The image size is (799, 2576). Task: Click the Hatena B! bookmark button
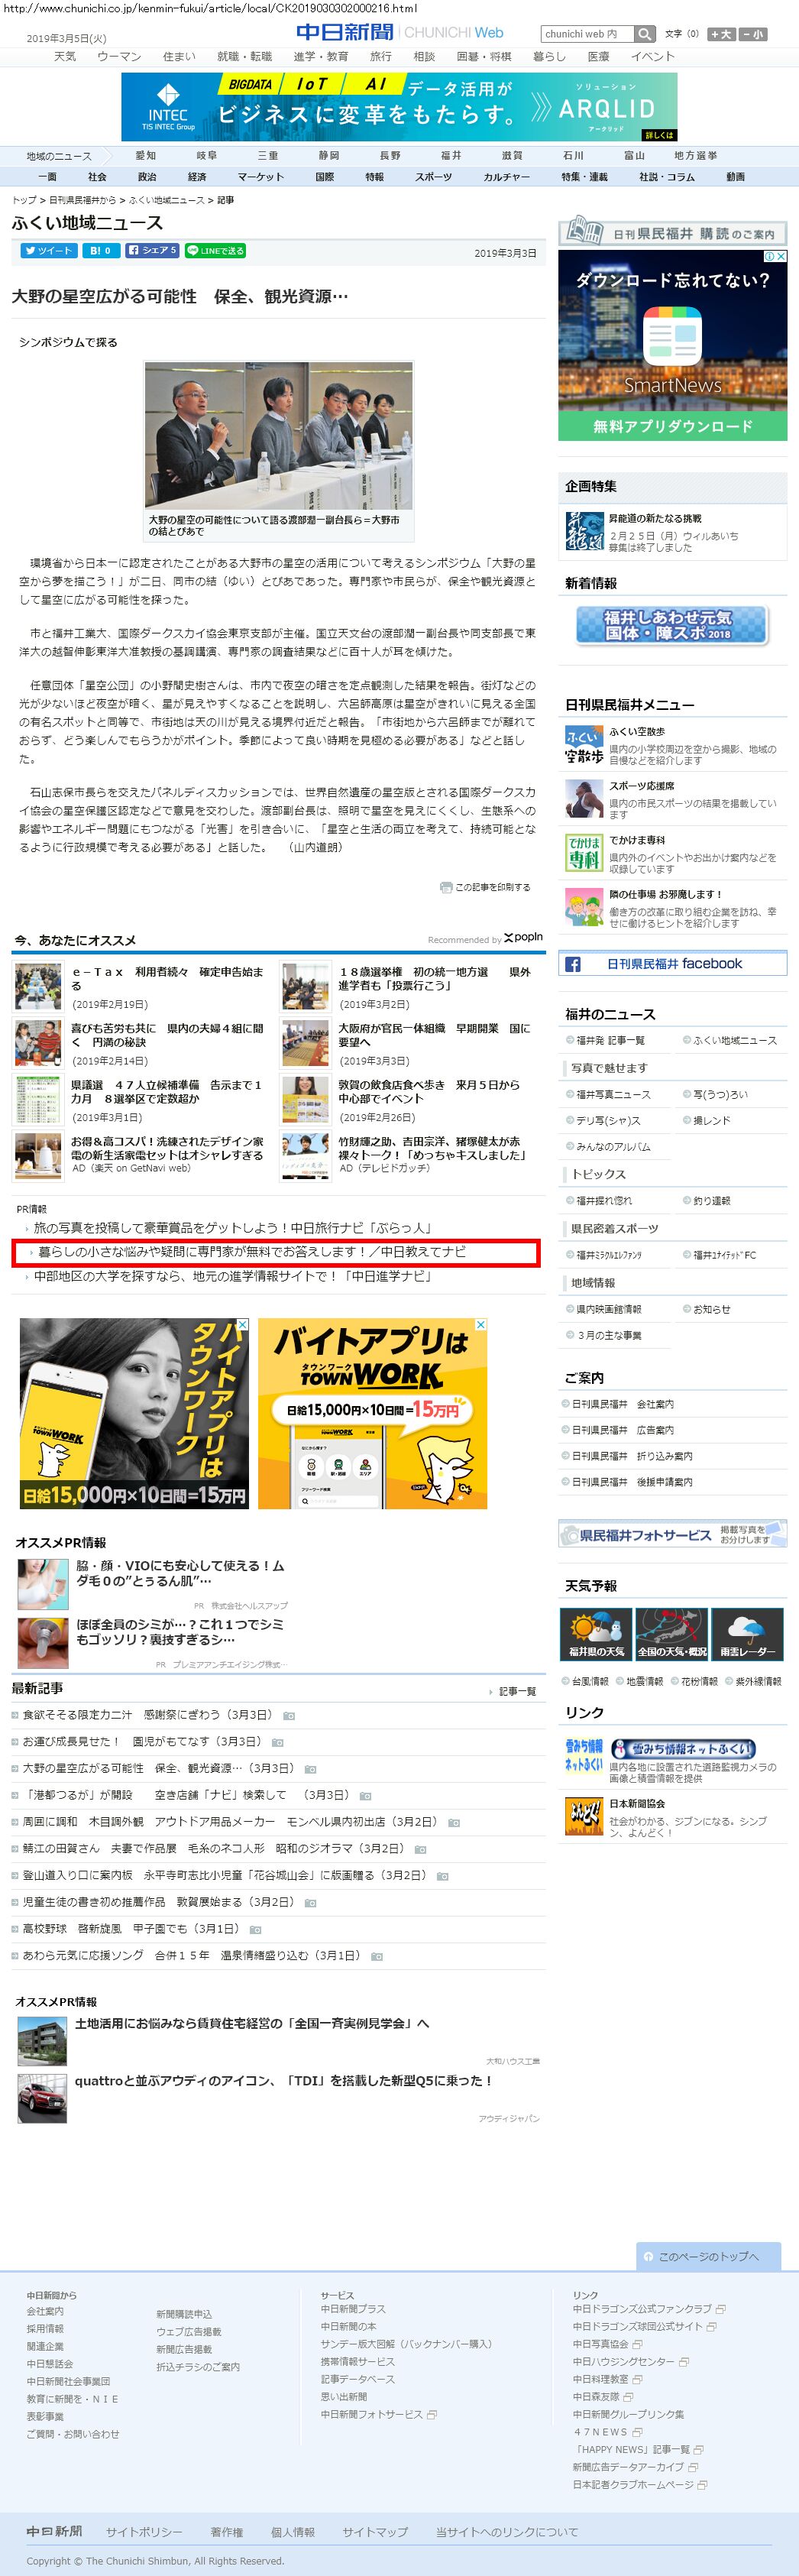100,251
